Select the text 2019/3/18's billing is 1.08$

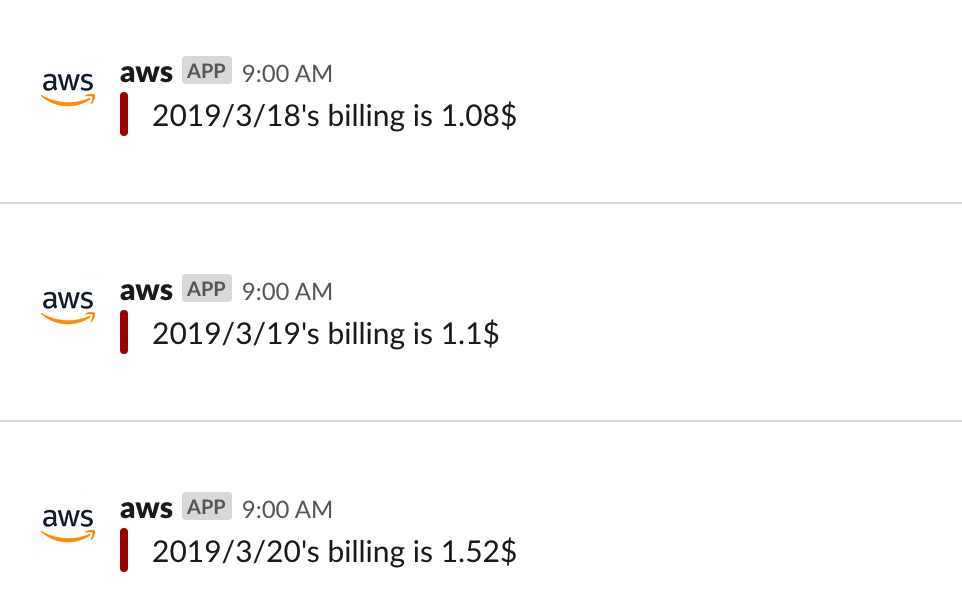(334, 115)
